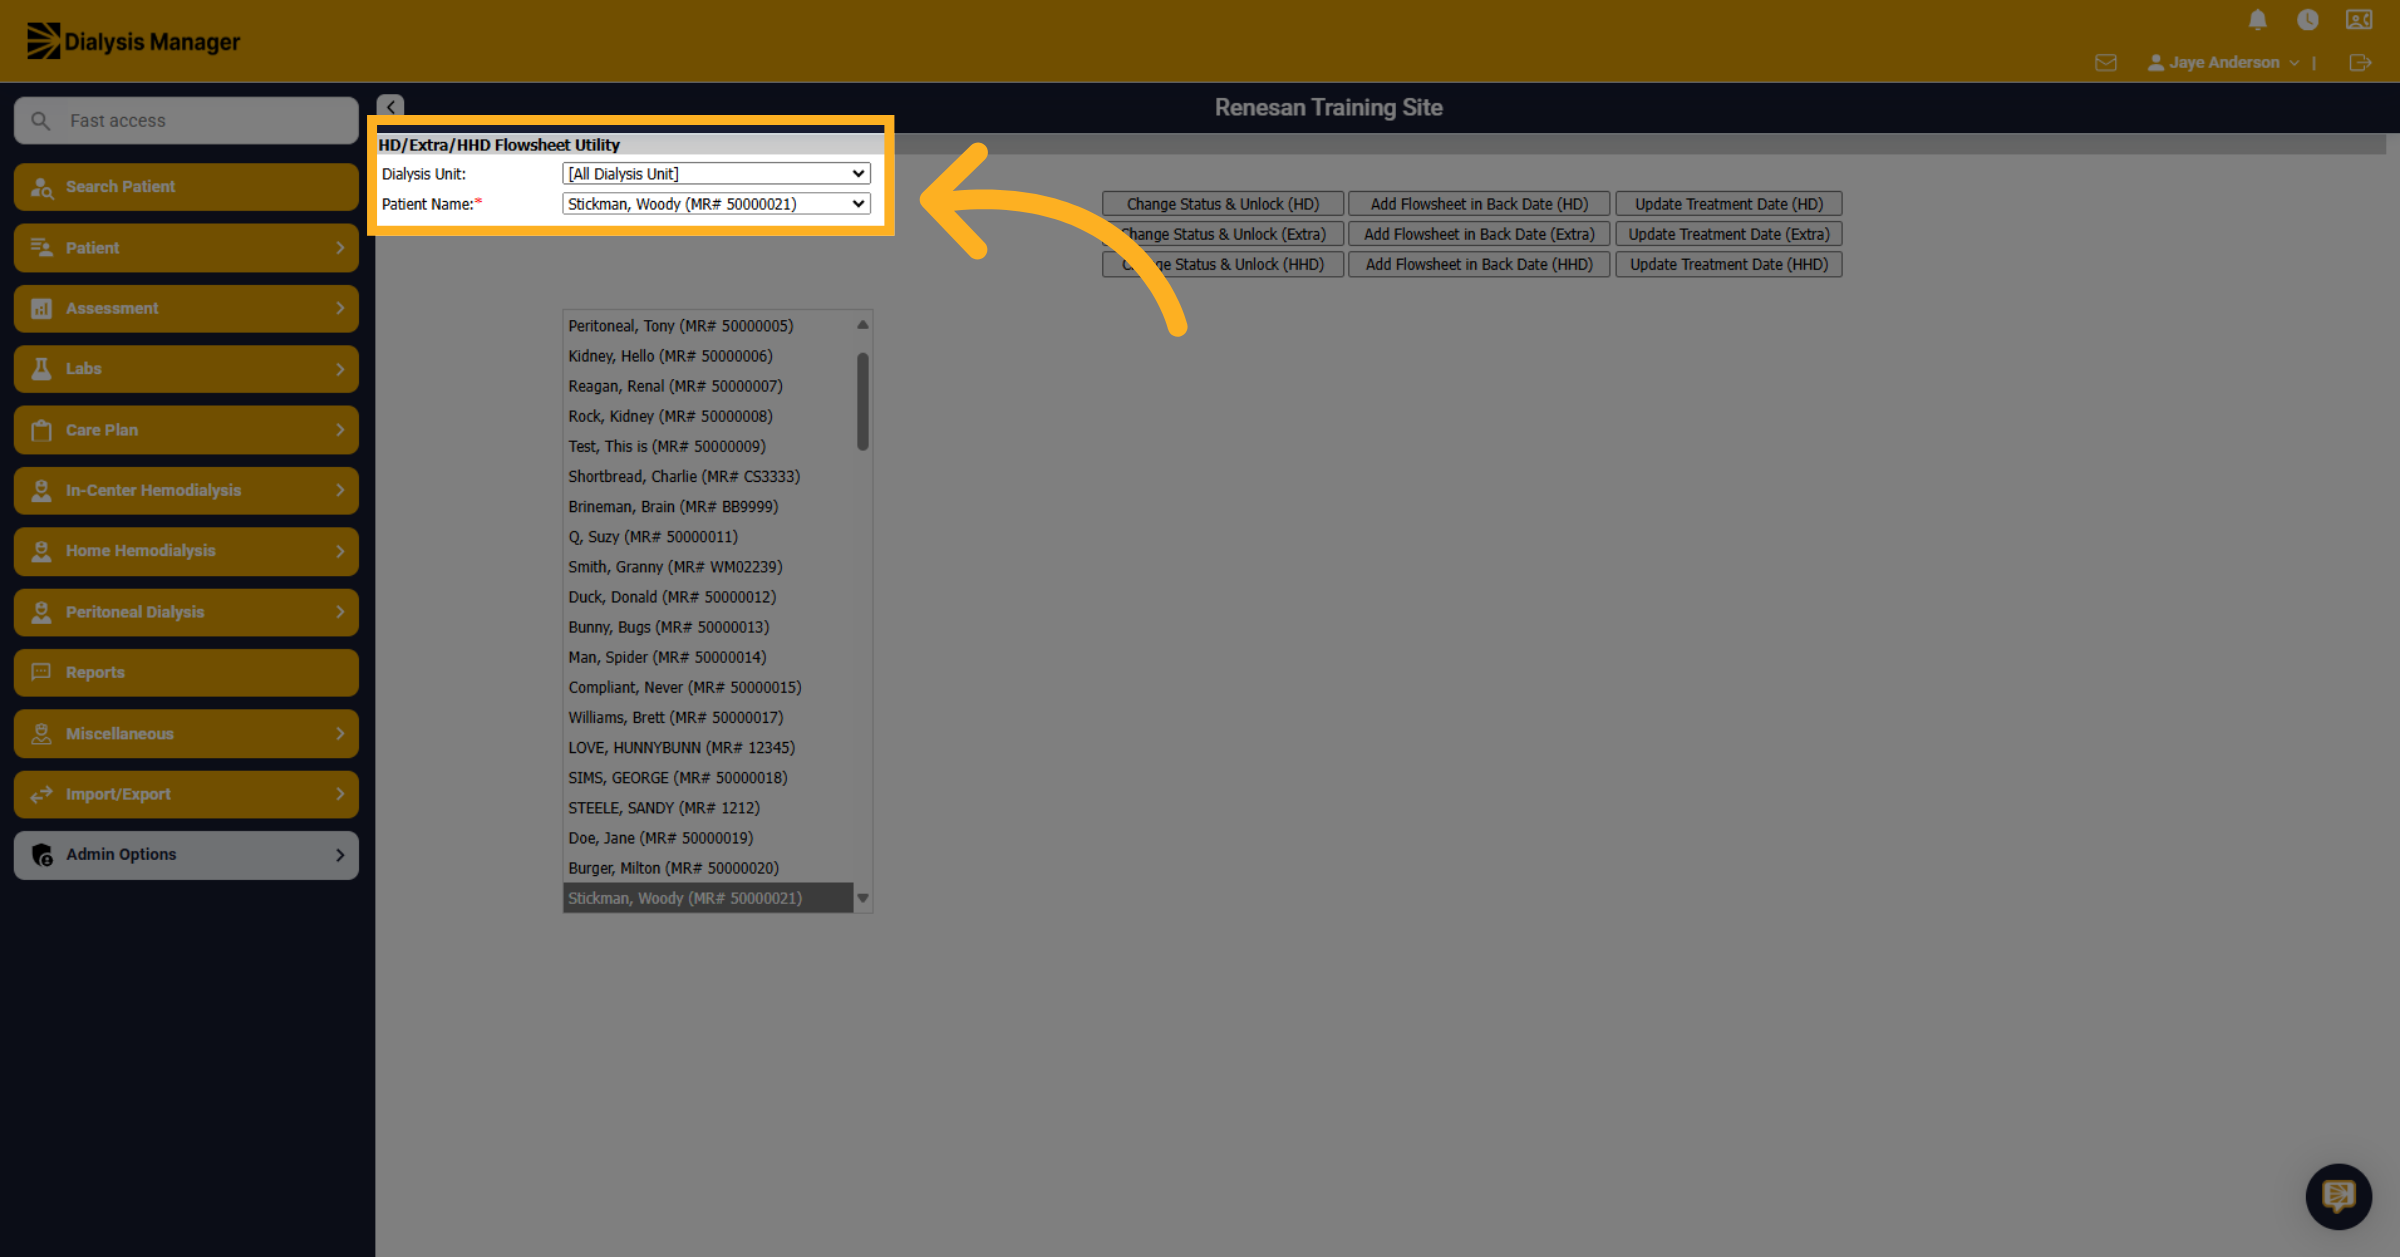This screenshot has width=2400, height=1257.
Task: Open the chat support bubble icon
Action: pyautogui.click(x=2338, y=1196)
